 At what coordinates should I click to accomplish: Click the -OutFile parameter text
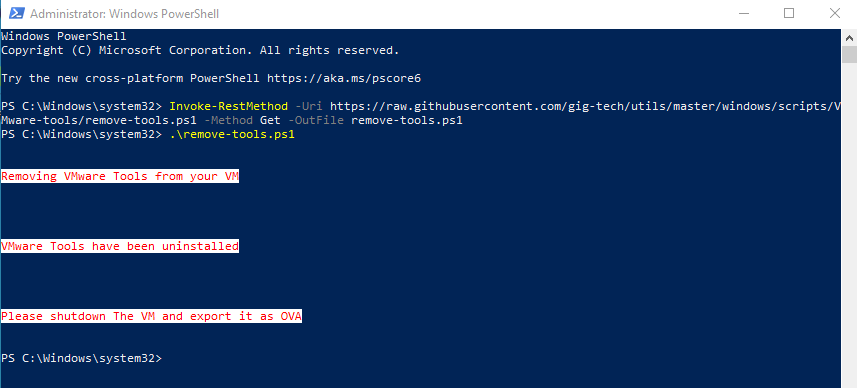click(316, 120)
